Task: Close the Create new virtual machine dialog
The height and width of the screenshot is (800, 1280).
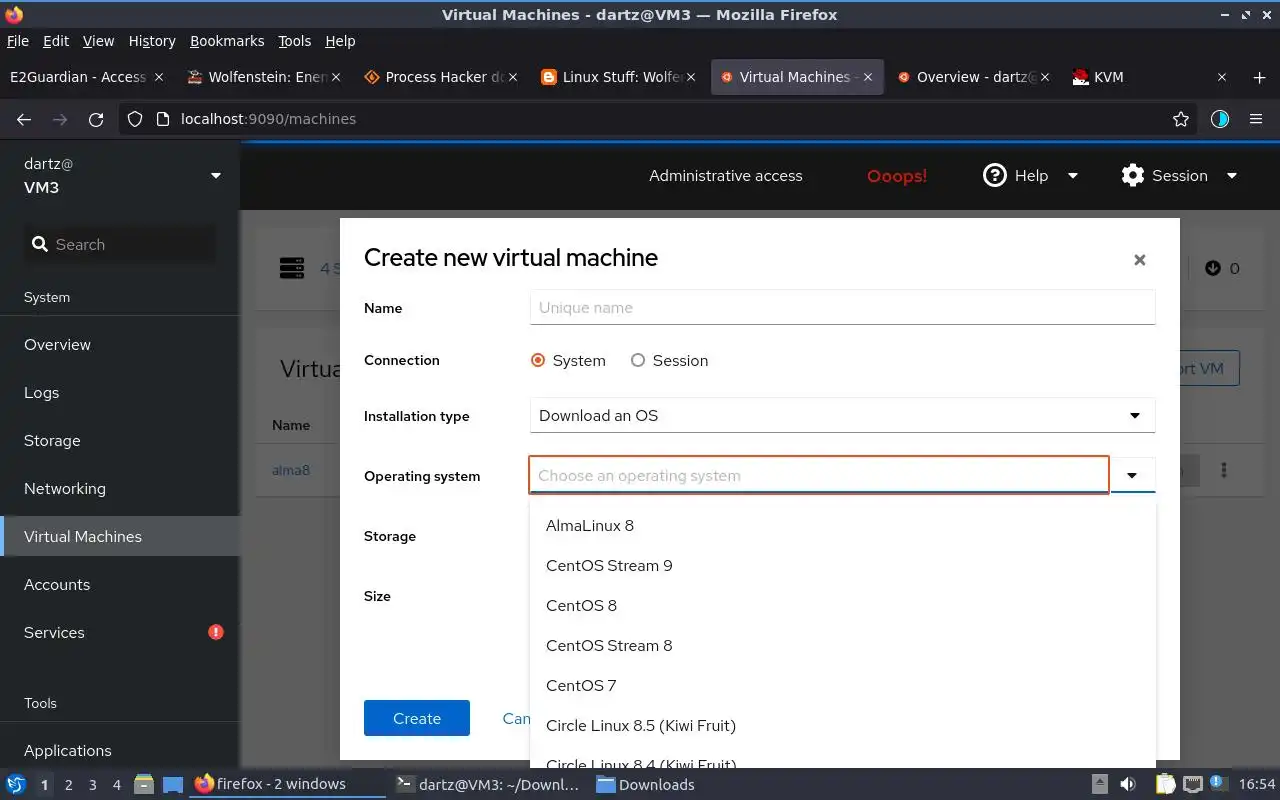Action: (x=1139, y=260)
